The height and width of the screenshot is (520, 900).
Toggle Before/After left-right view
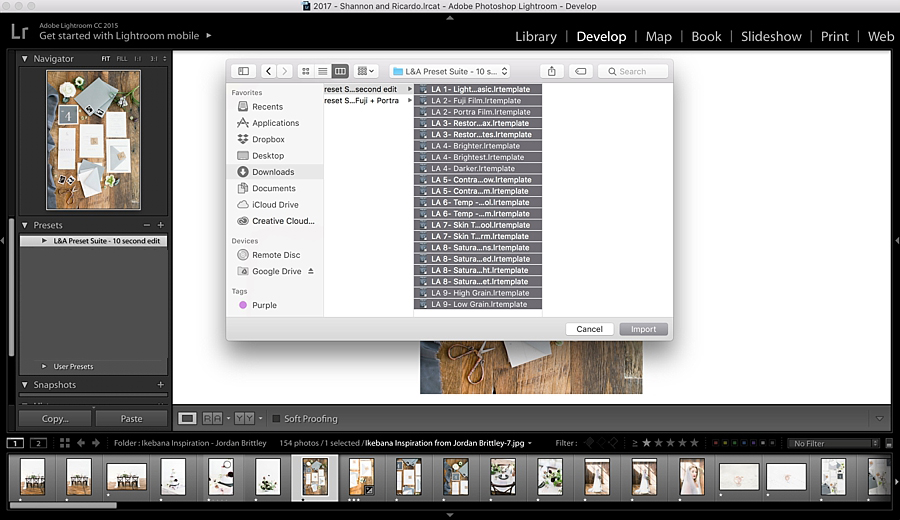click(x=212, y=419)
